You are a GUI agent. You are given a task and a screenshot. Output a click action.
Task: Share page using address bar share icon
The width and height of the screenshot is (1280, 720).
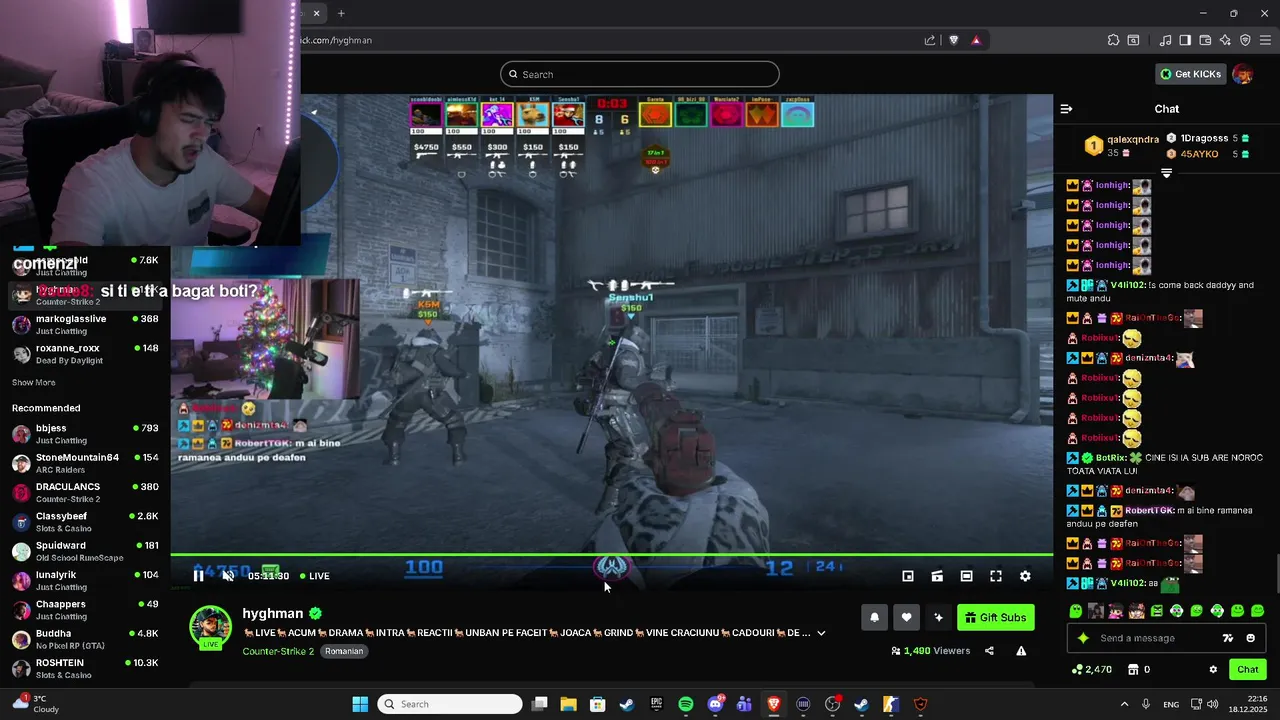930,40
